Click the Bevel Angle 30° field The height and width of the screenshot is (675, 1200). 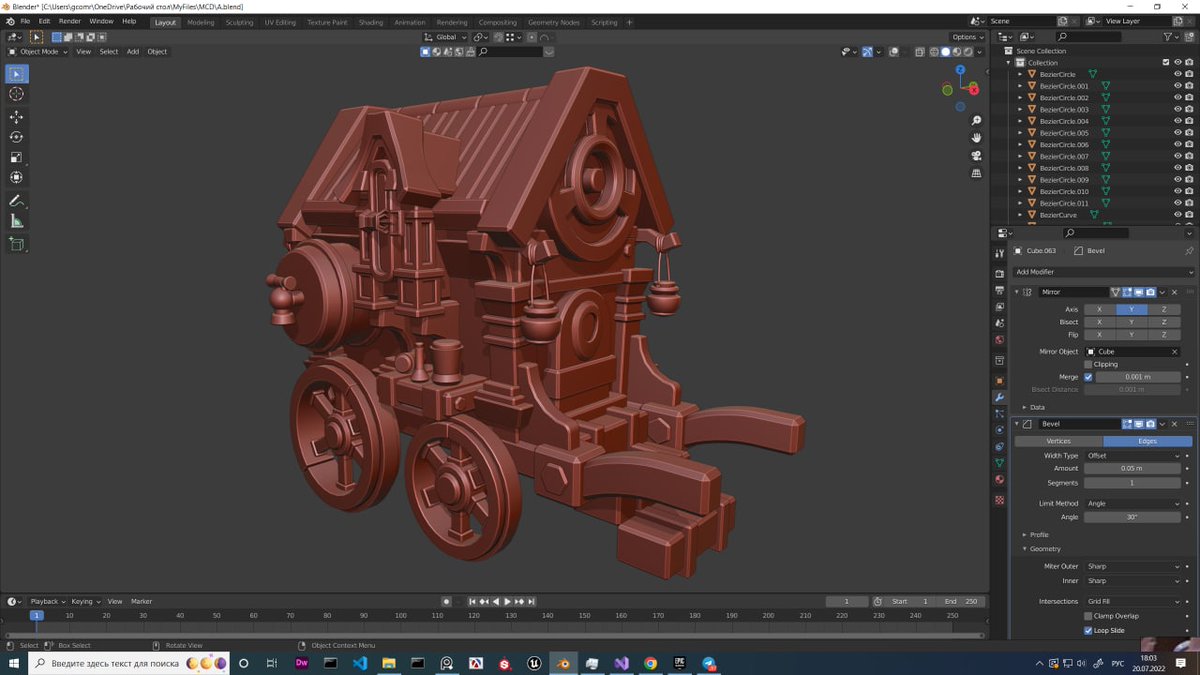[1132, 517]
